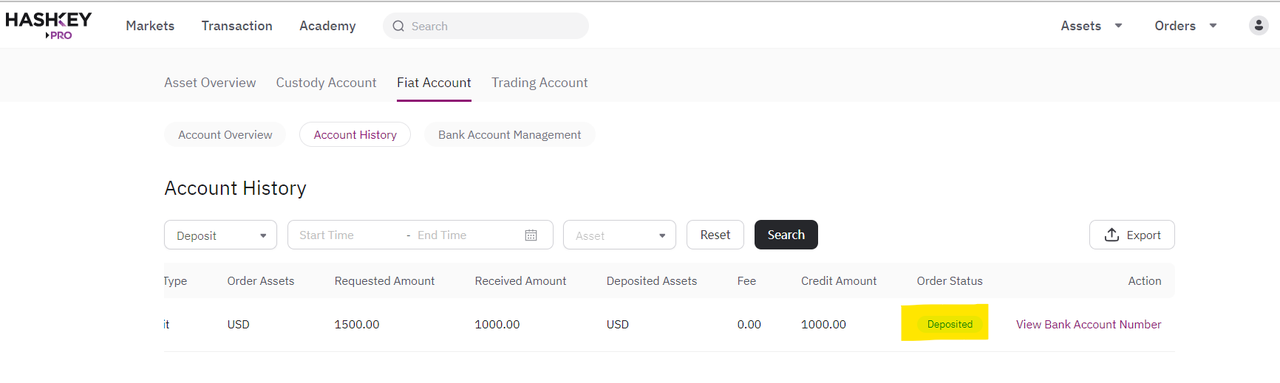Select the Account Overview pill
This screenshot has height=383, width=1280.
point(225,135)
